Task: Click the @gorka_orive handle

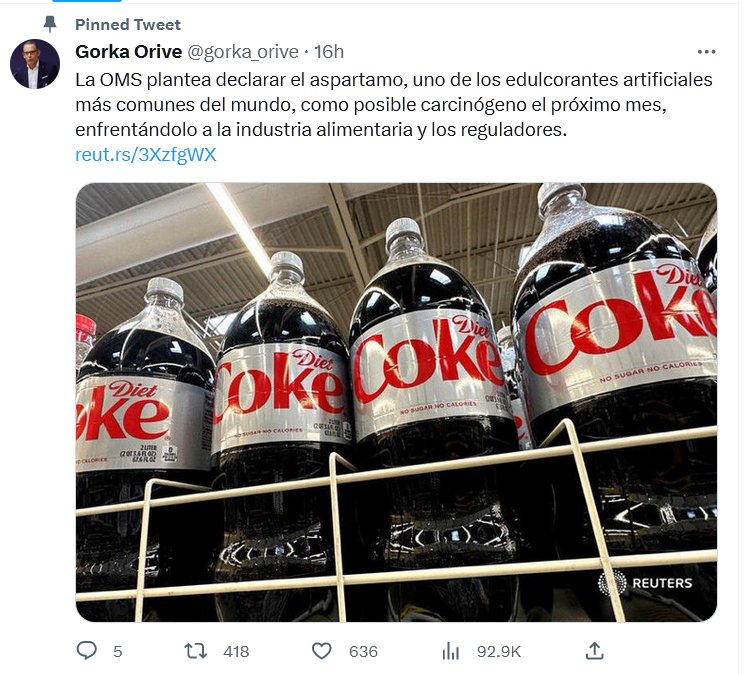Action: [243, 52]
